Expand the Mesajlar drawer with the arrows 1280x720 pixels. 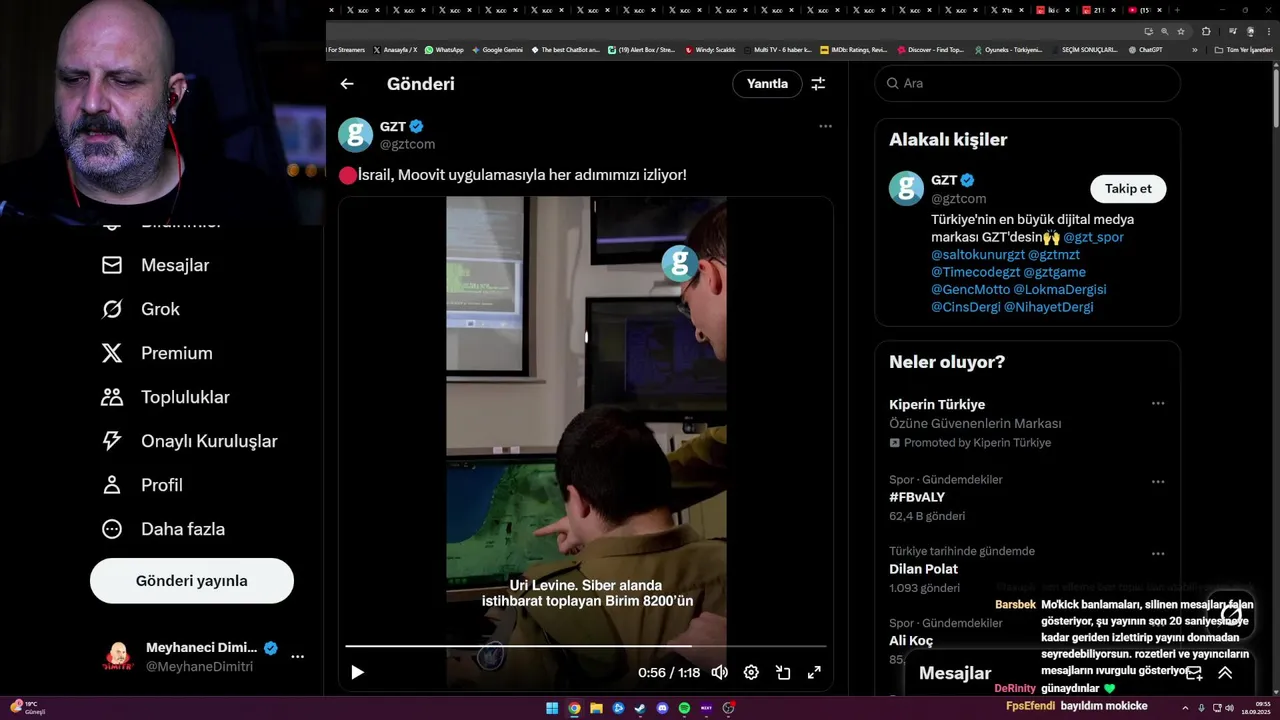1225,673
